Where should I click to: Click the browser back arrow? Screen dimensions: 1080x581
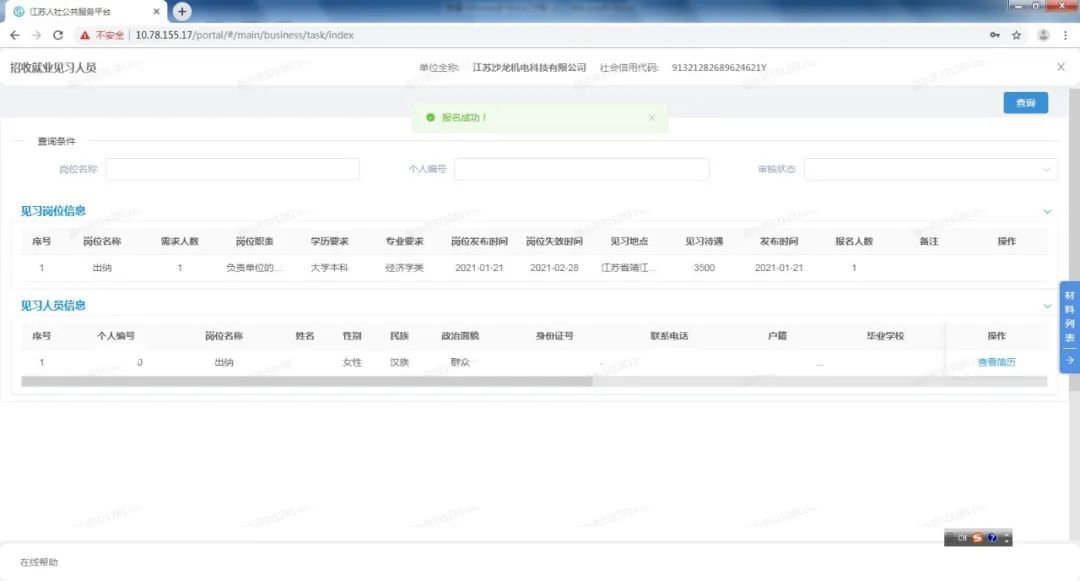14,35
